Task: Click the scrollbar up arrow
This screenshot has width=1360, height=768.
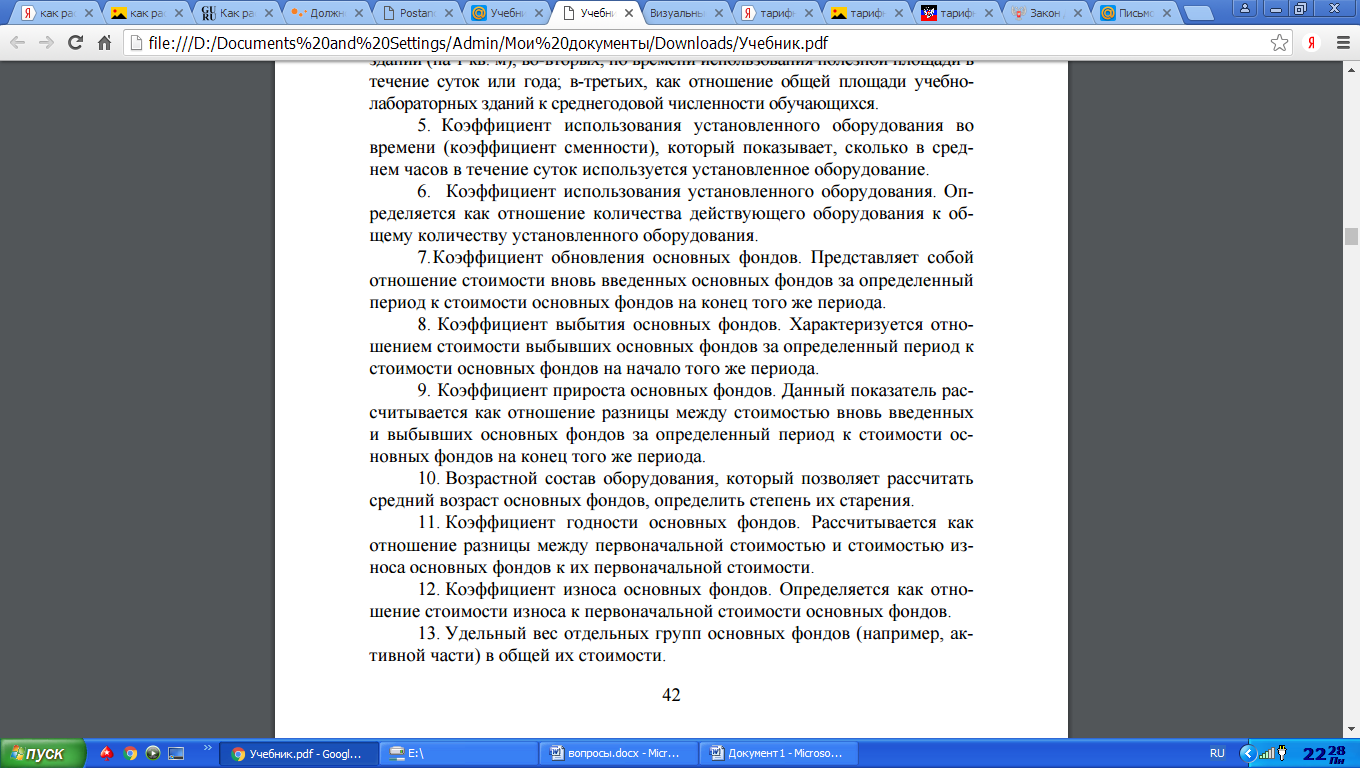Action: point(1351,69)
